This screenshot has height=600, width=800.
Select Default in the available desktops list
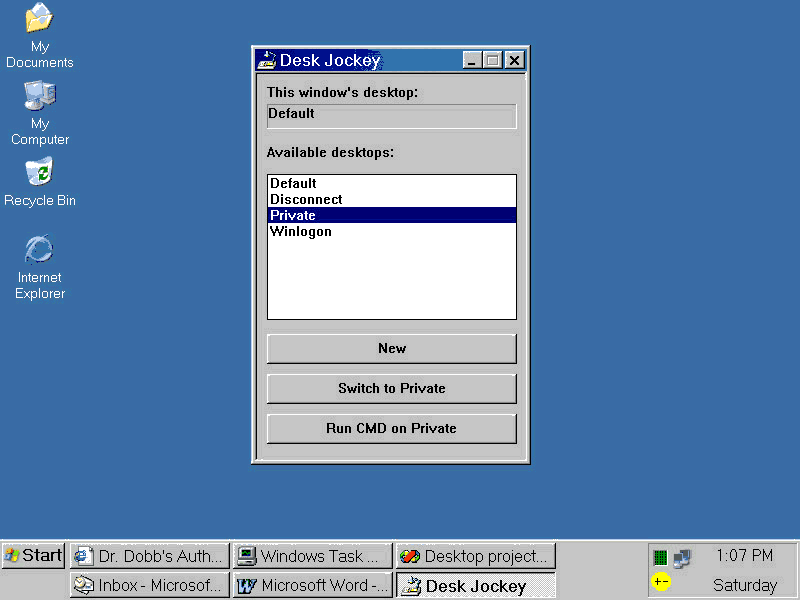coord(293,184)
